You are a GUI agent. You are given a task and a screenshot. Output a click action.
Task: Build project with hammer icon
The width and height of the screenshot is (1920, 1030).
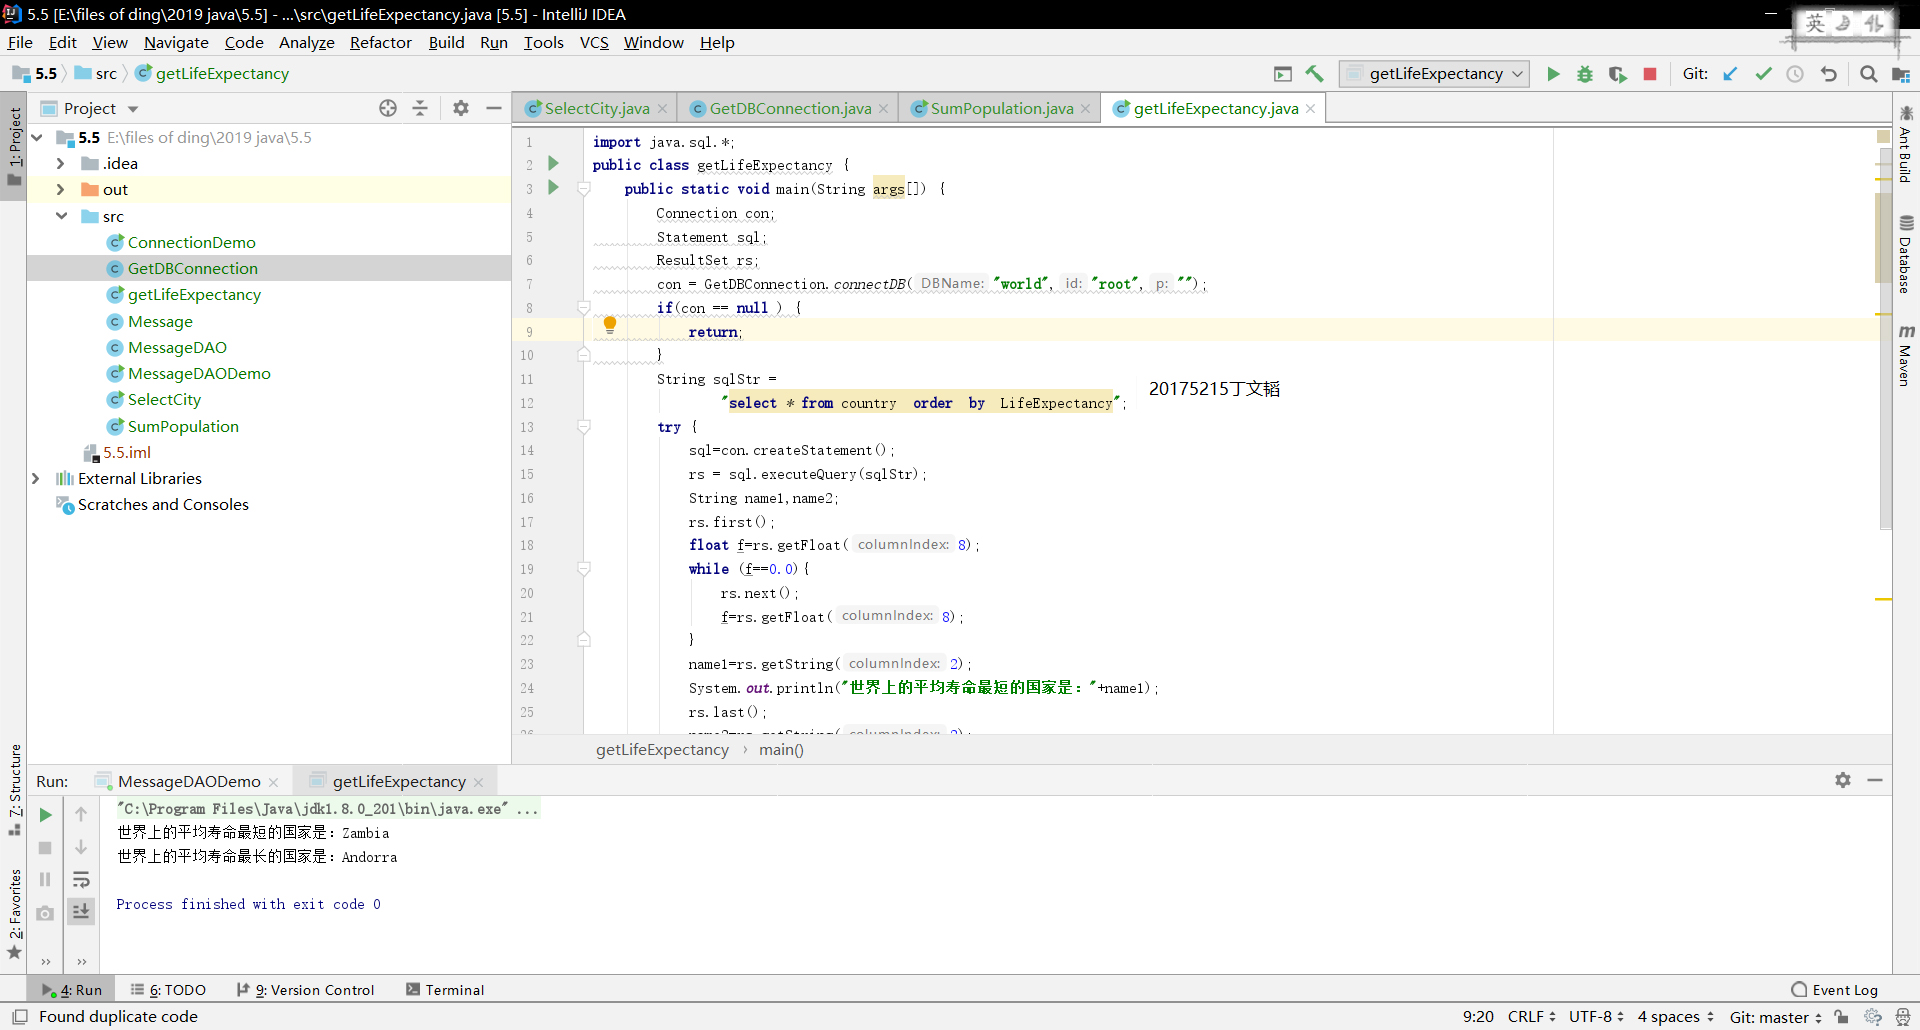pos(1314,74)
